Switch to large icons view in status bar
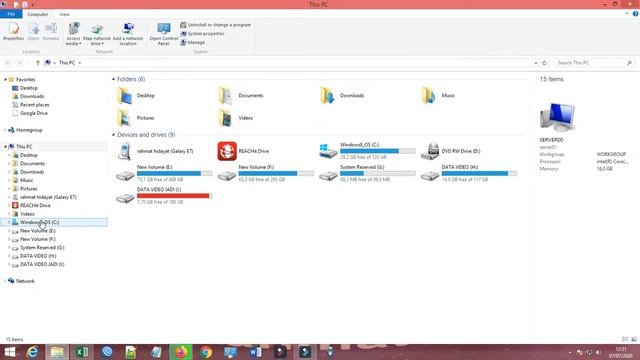 tap(634, 340)
